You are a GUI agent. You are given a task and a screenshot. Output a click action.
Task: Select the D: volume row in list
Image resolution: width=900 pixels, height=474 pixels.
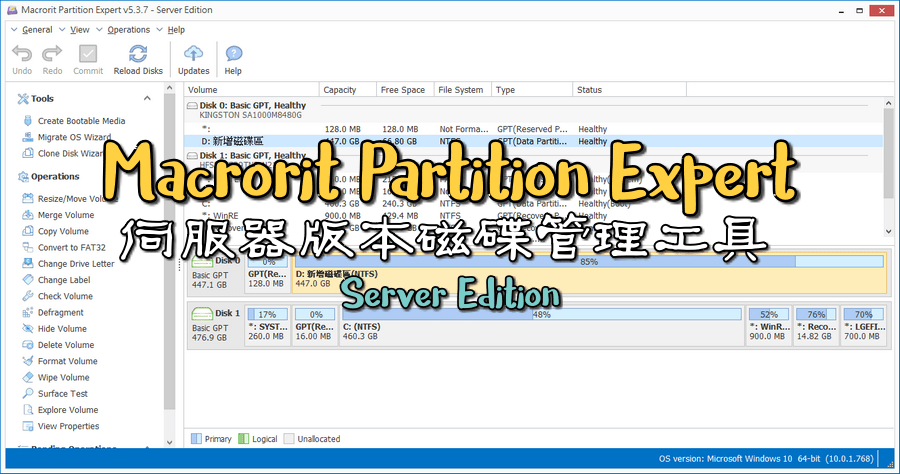click(x=534, y=141)
